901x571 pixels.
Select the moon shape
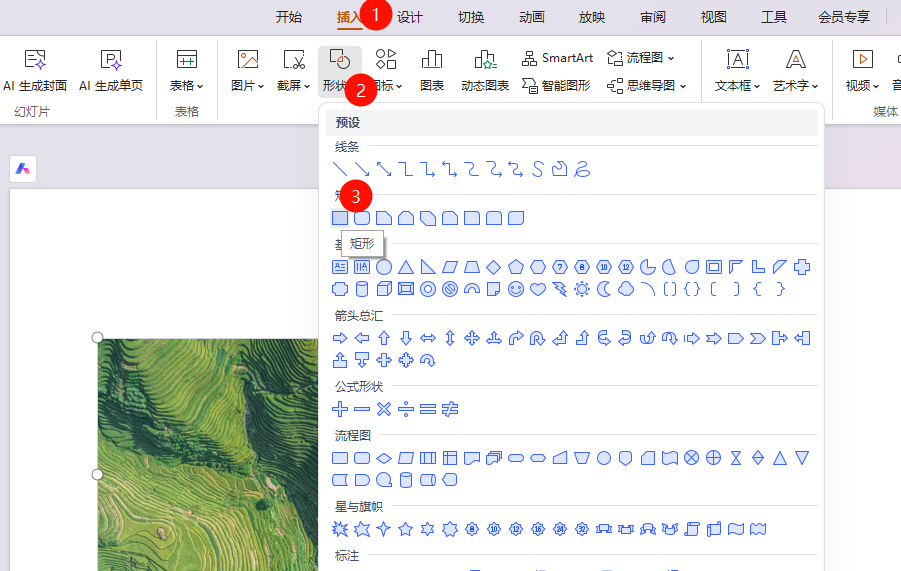coord(604,289)
